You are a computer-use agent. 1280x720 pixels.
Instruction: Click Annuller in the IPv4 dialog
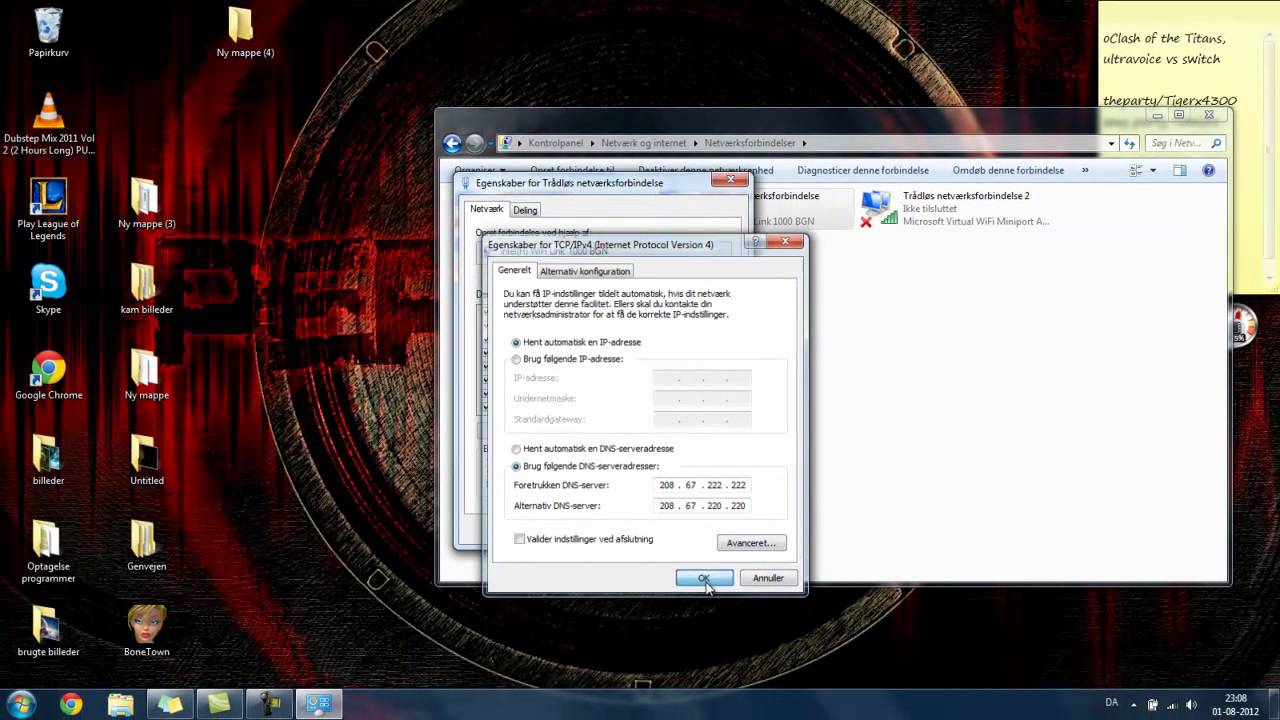click(768, 578)
